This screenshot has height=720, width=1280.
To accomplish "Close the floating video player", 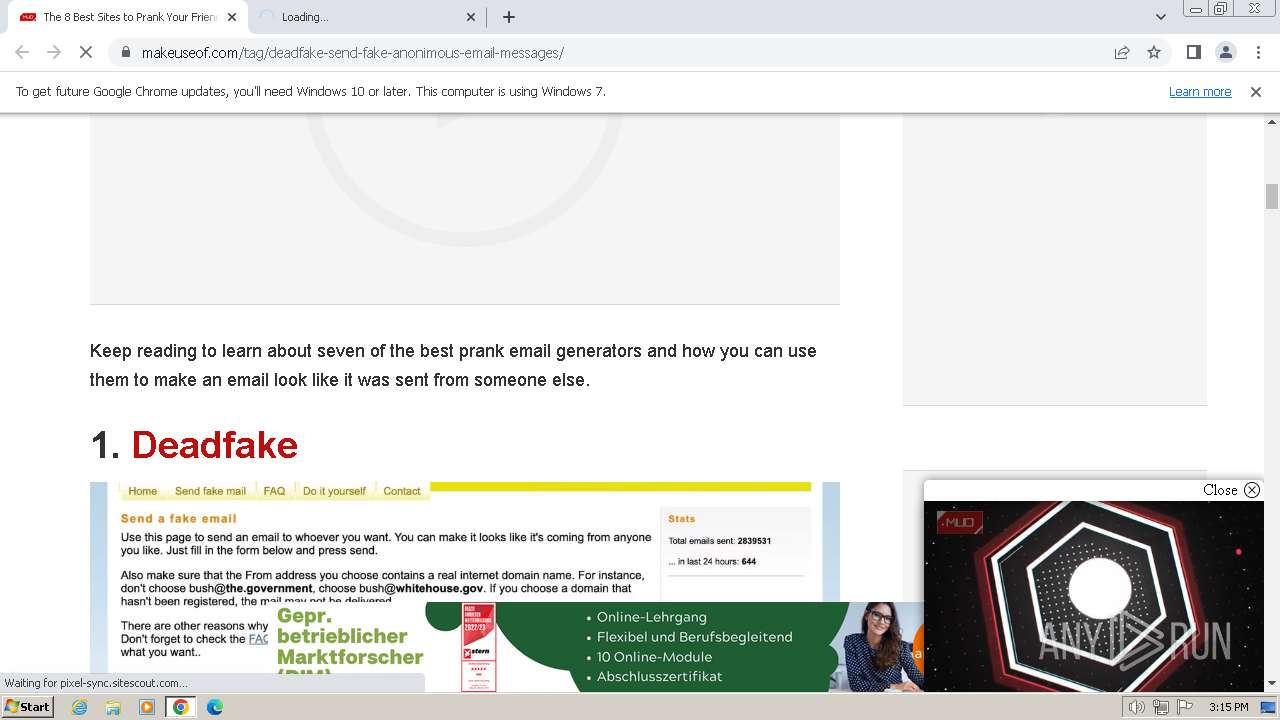I will click(x=1231, y=490).
